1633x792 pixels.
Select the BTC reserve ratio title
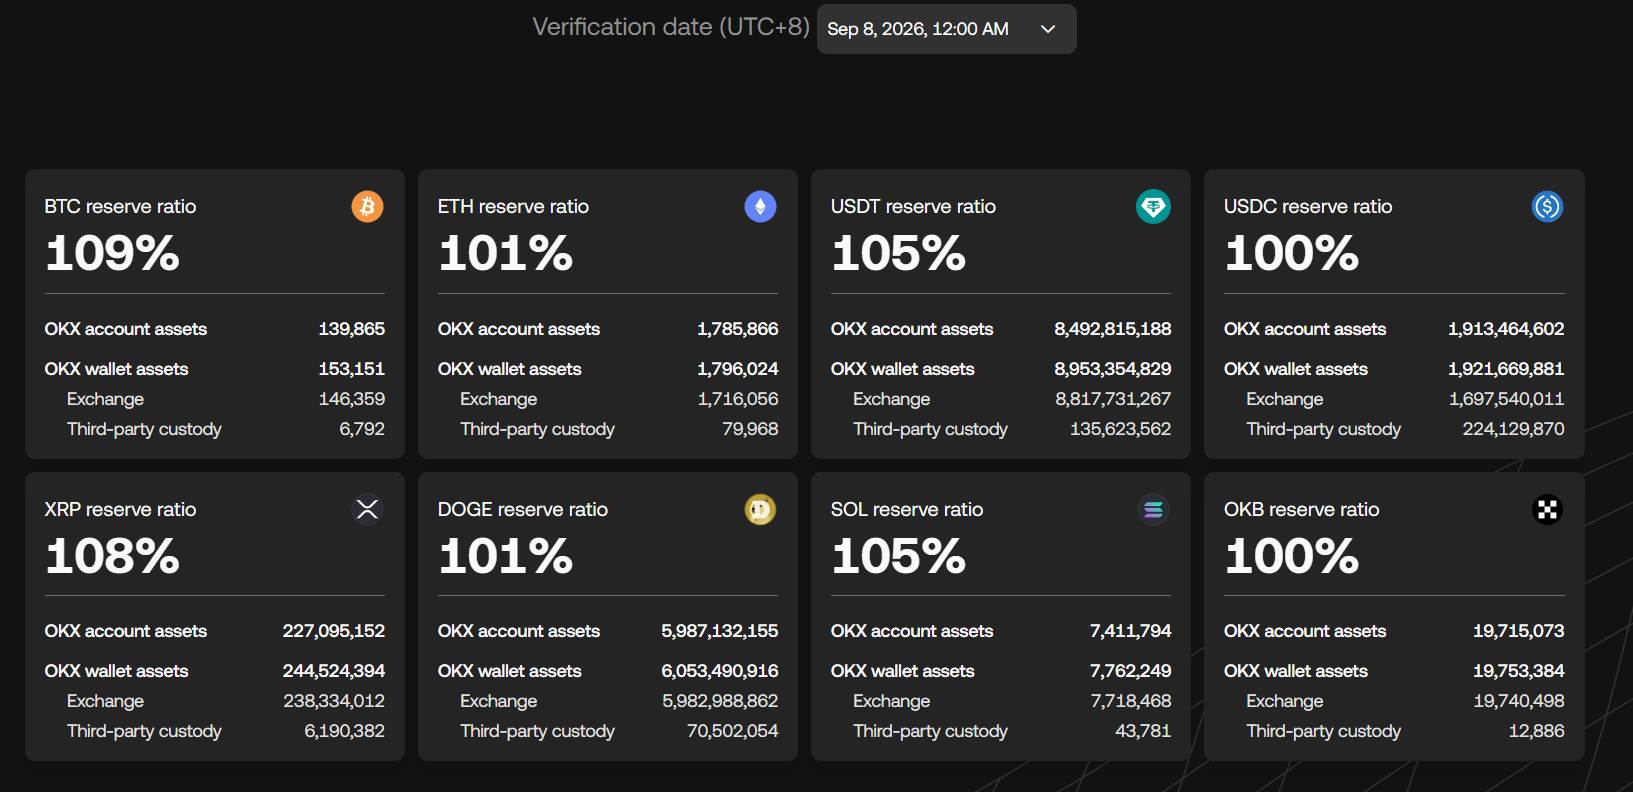tap(120, 206)
